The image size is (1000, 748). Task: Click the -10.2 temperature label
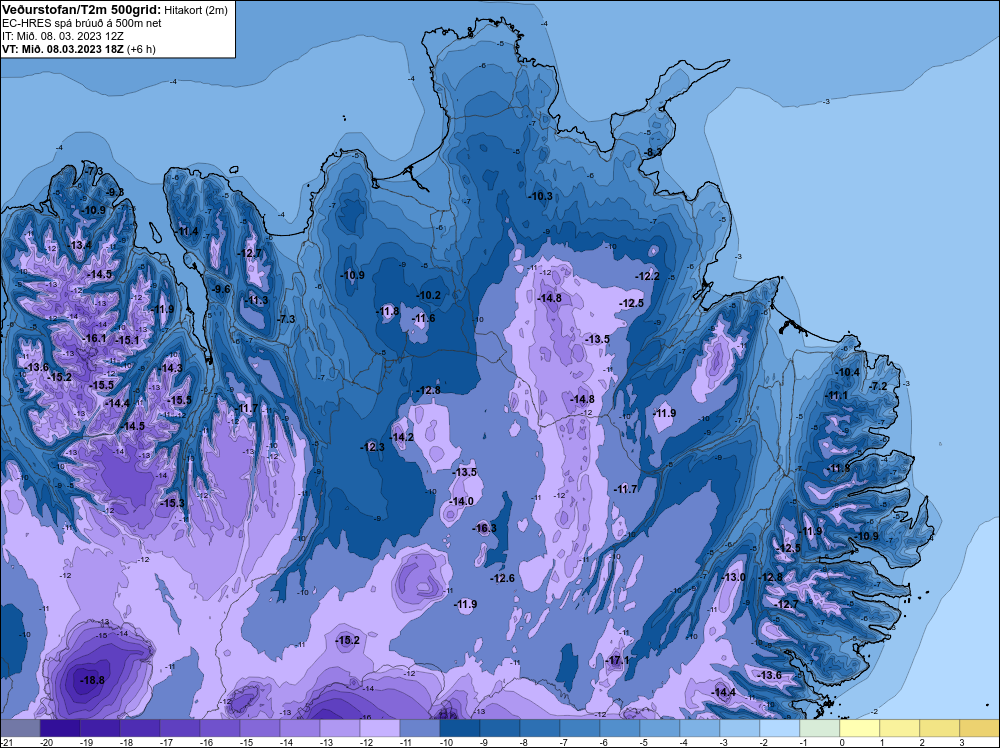tap(429, 295)
